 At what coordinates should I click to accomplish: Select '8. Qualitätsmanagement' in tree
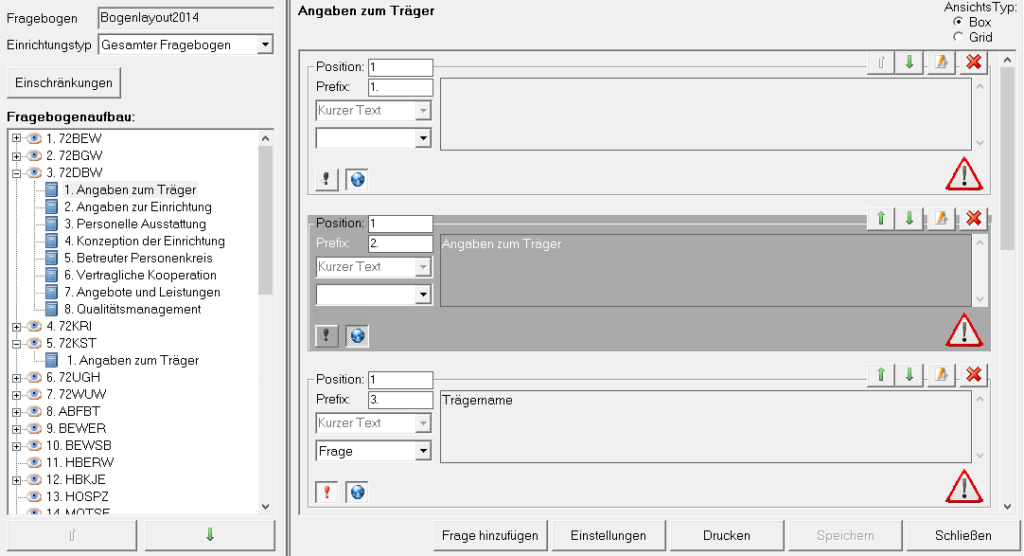[132, 309]
